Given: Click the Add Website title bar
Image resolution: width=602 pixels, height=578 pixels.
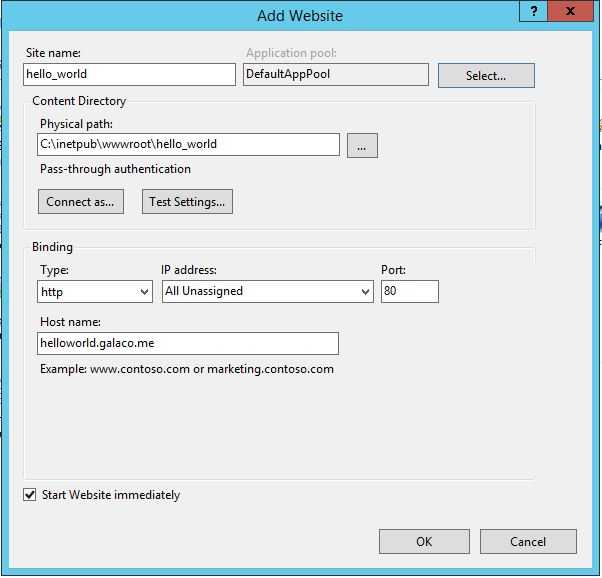Looking at the screenshot, I should click(x=299, y=16).
